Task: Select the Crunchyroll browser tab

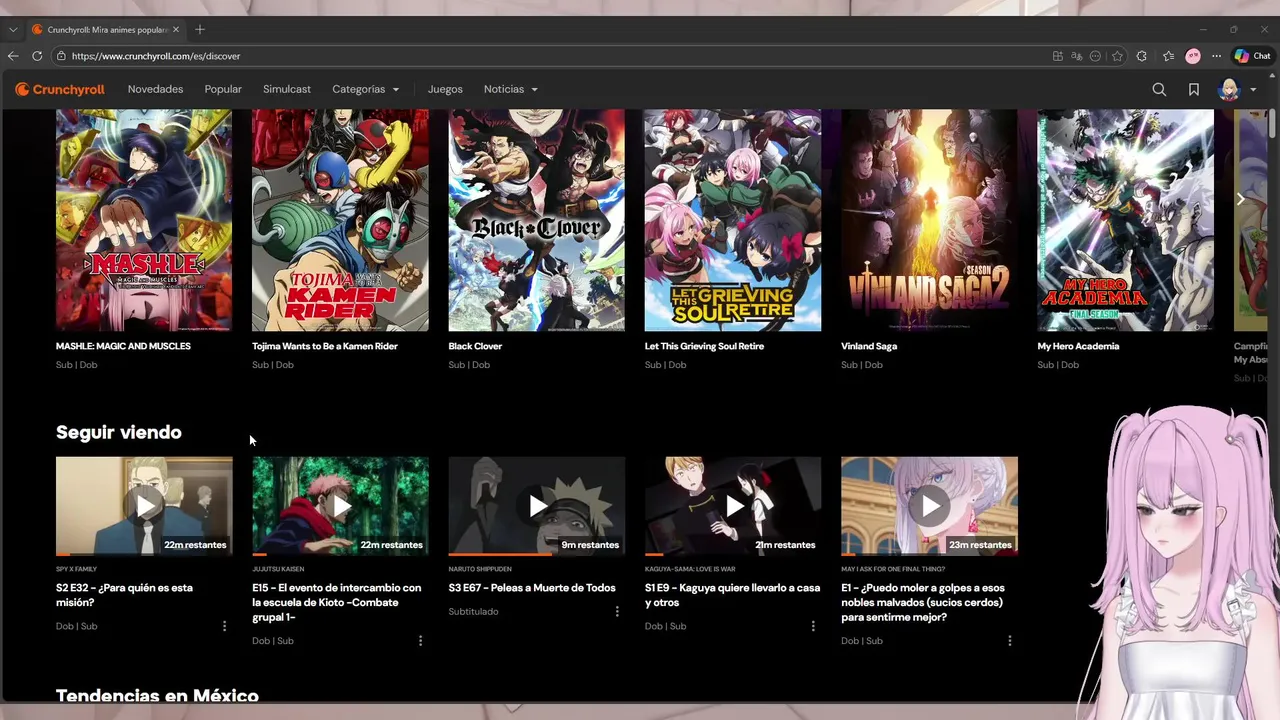Action: click(105, 29)
